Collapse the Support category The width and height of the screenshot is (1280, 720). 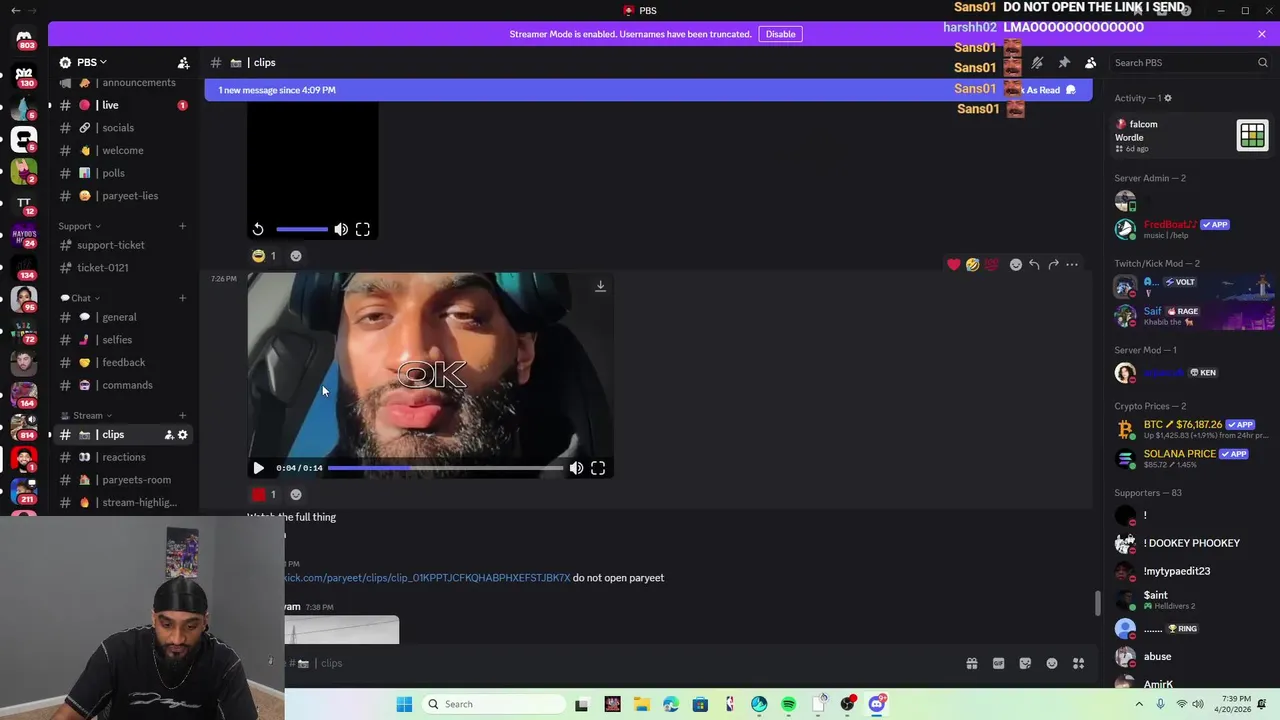(79, 226)
